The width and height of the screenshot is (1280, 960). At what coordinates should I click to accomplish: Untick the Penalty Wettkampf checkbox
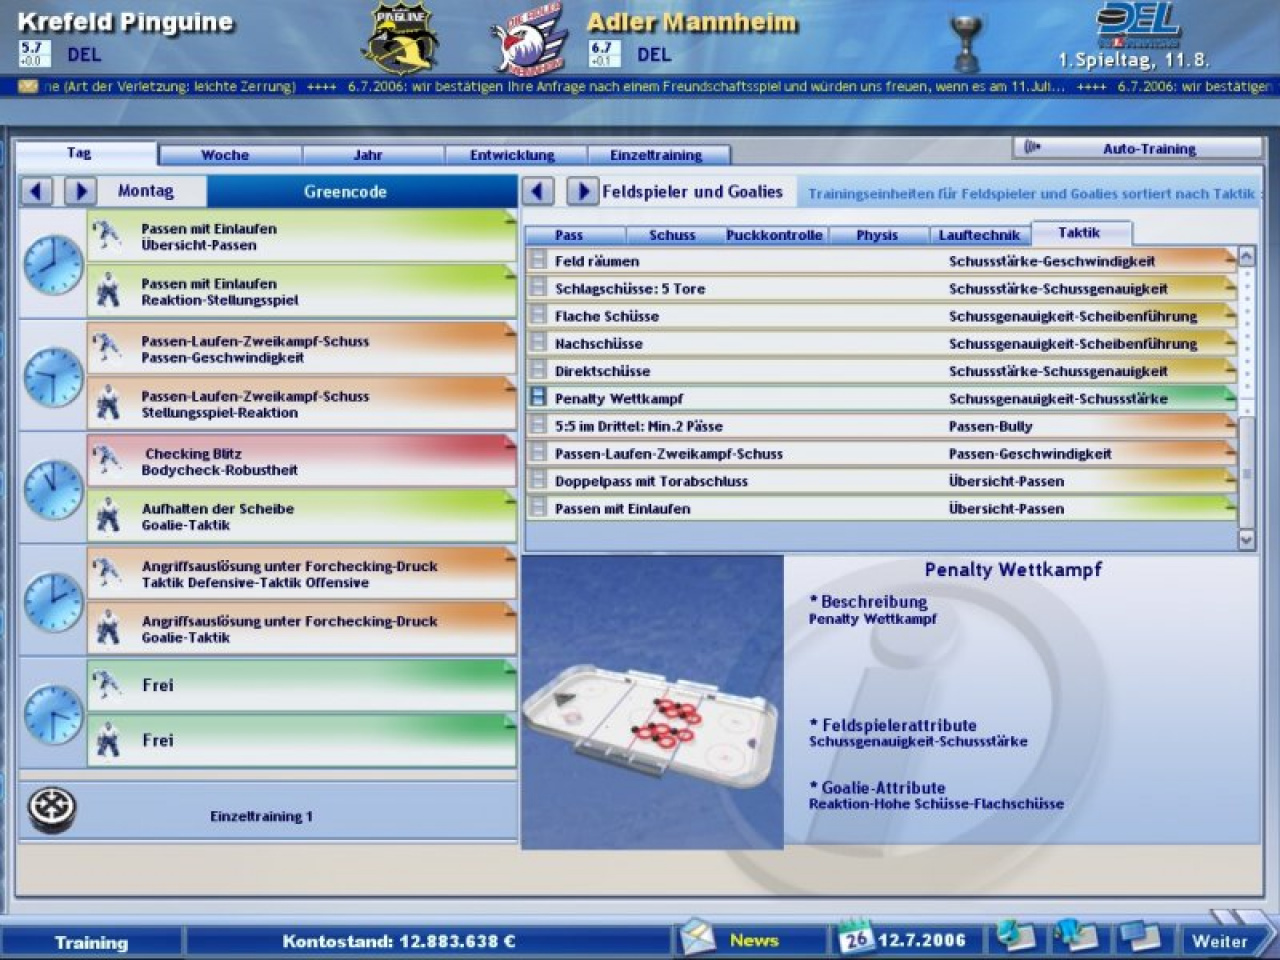(538, 398)
